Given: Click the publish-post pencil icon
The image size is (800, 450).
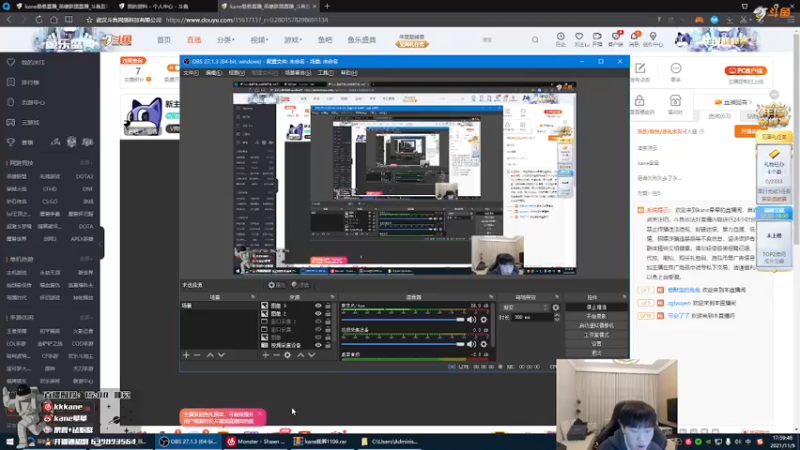Looking at the screenshot, I should (640, 68).
